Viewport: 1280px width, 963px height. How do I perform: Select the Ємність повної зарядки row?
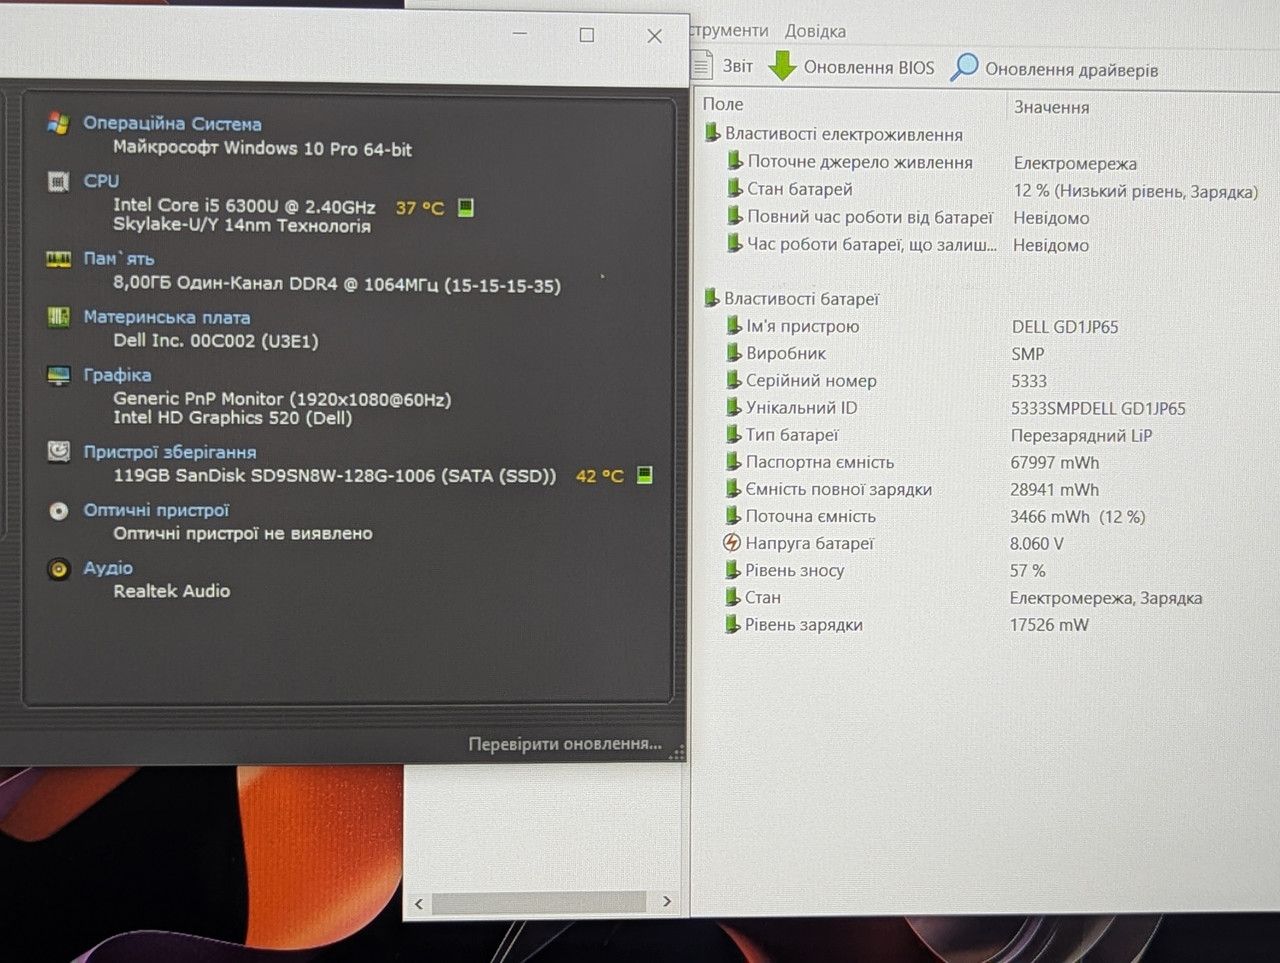pos(910,489)
